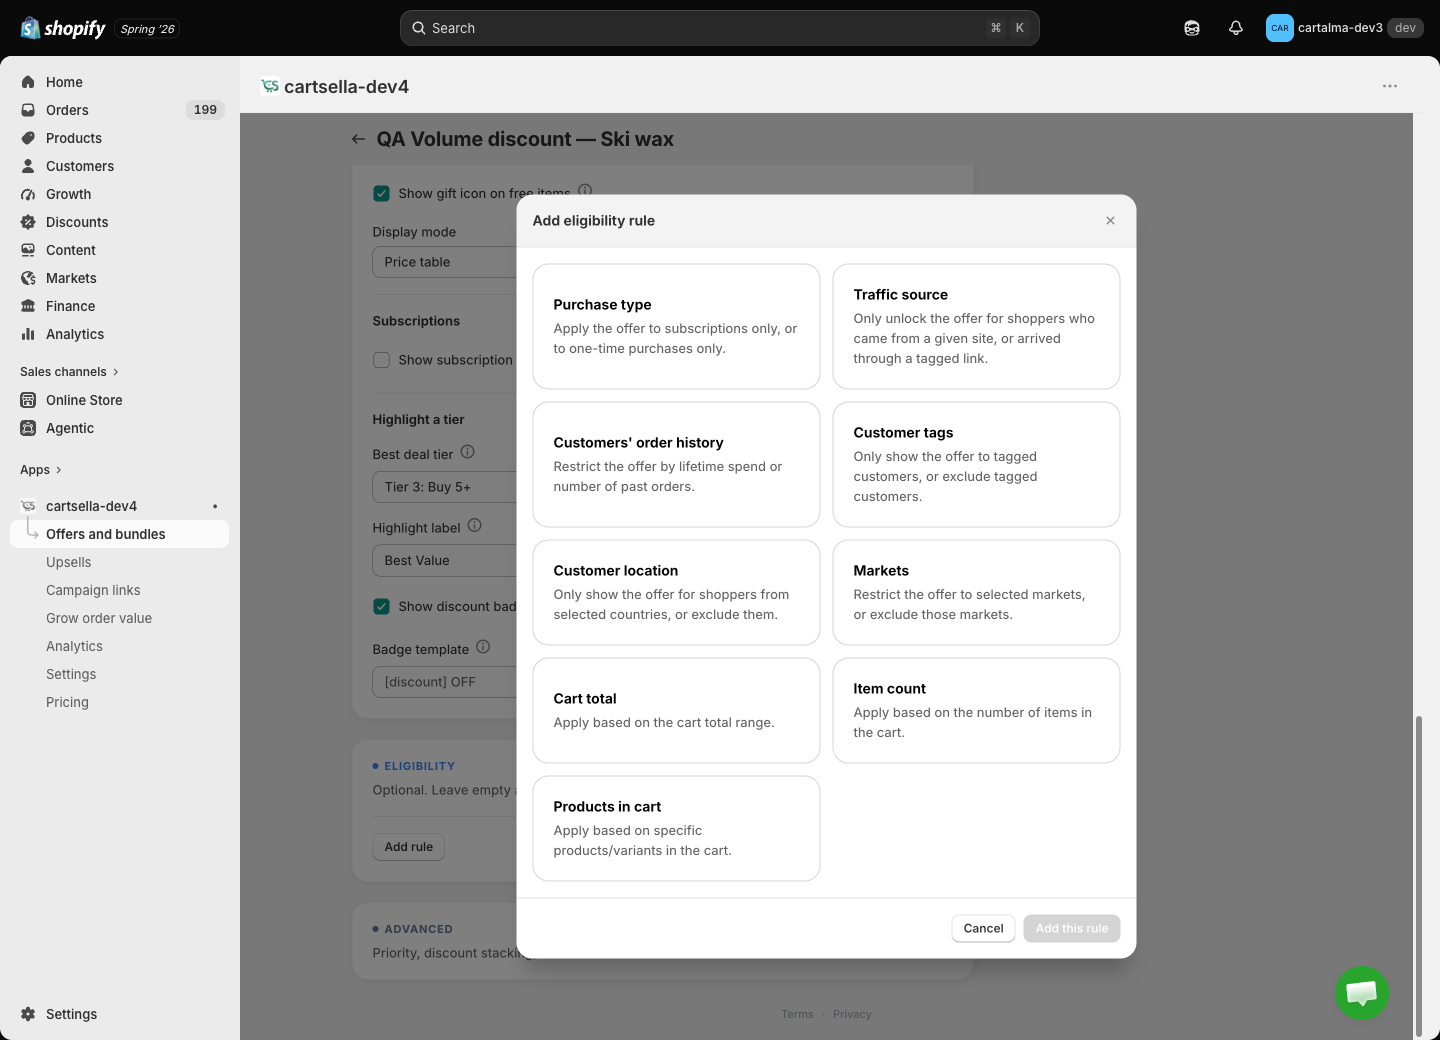Click the info icon next to Best deal tier

[467, 452]
